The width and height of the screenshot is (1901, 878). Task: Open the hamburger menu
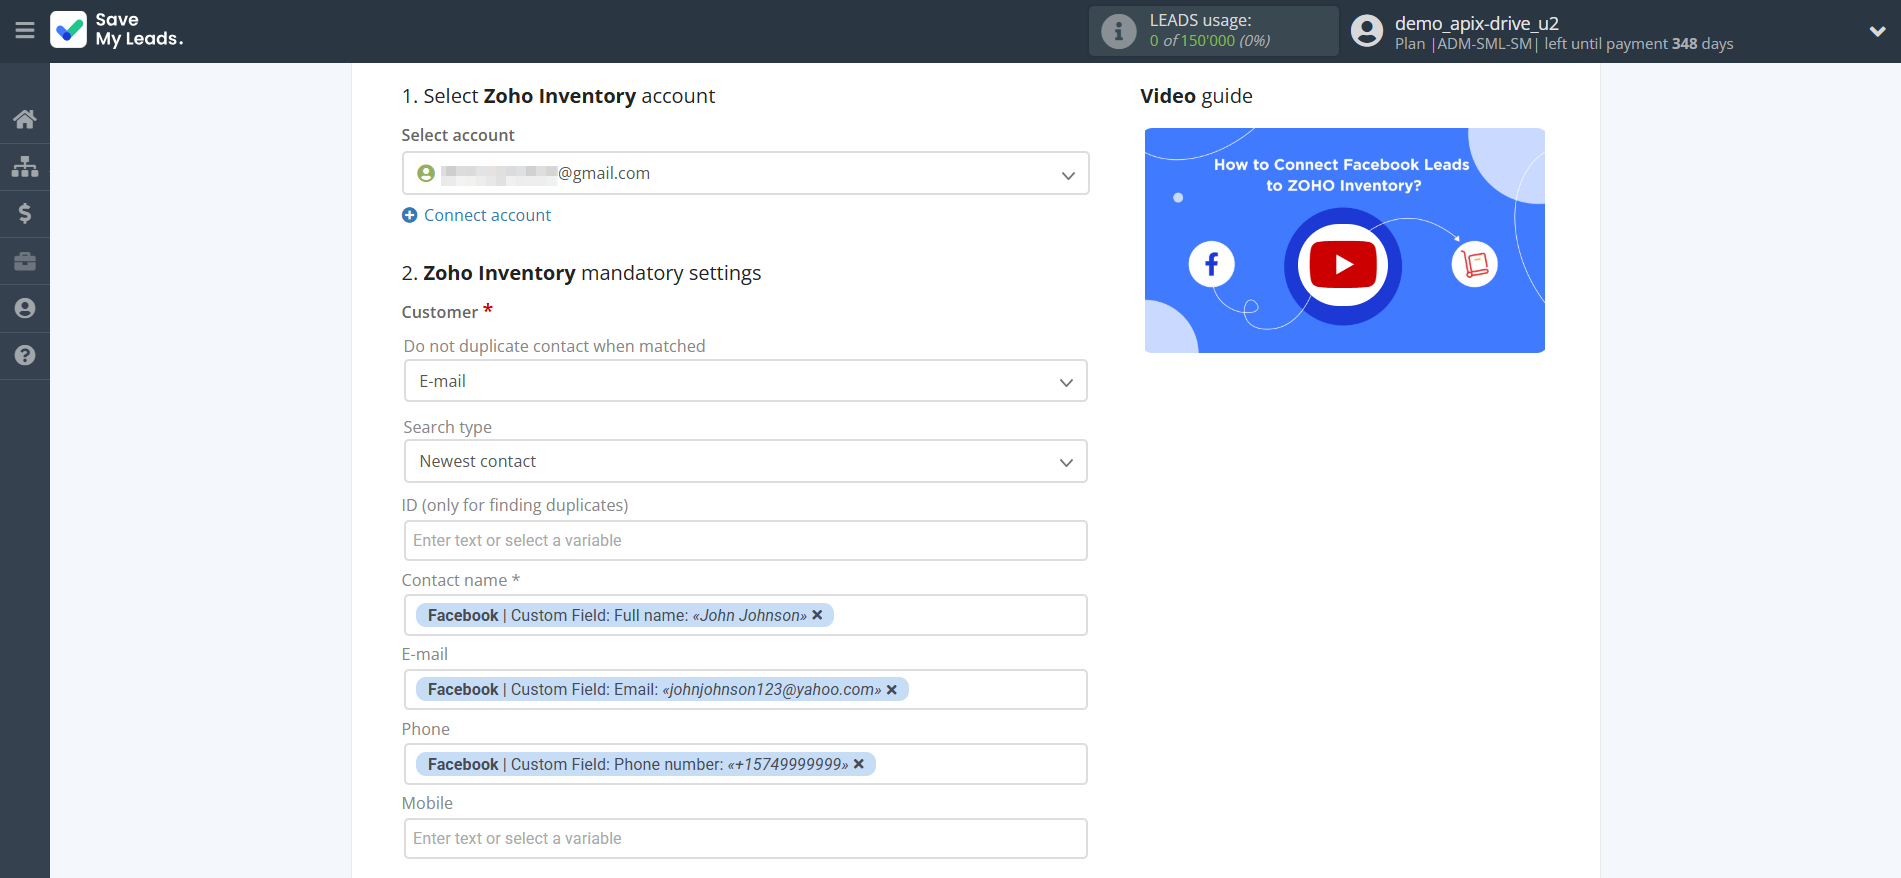(25, 31)
